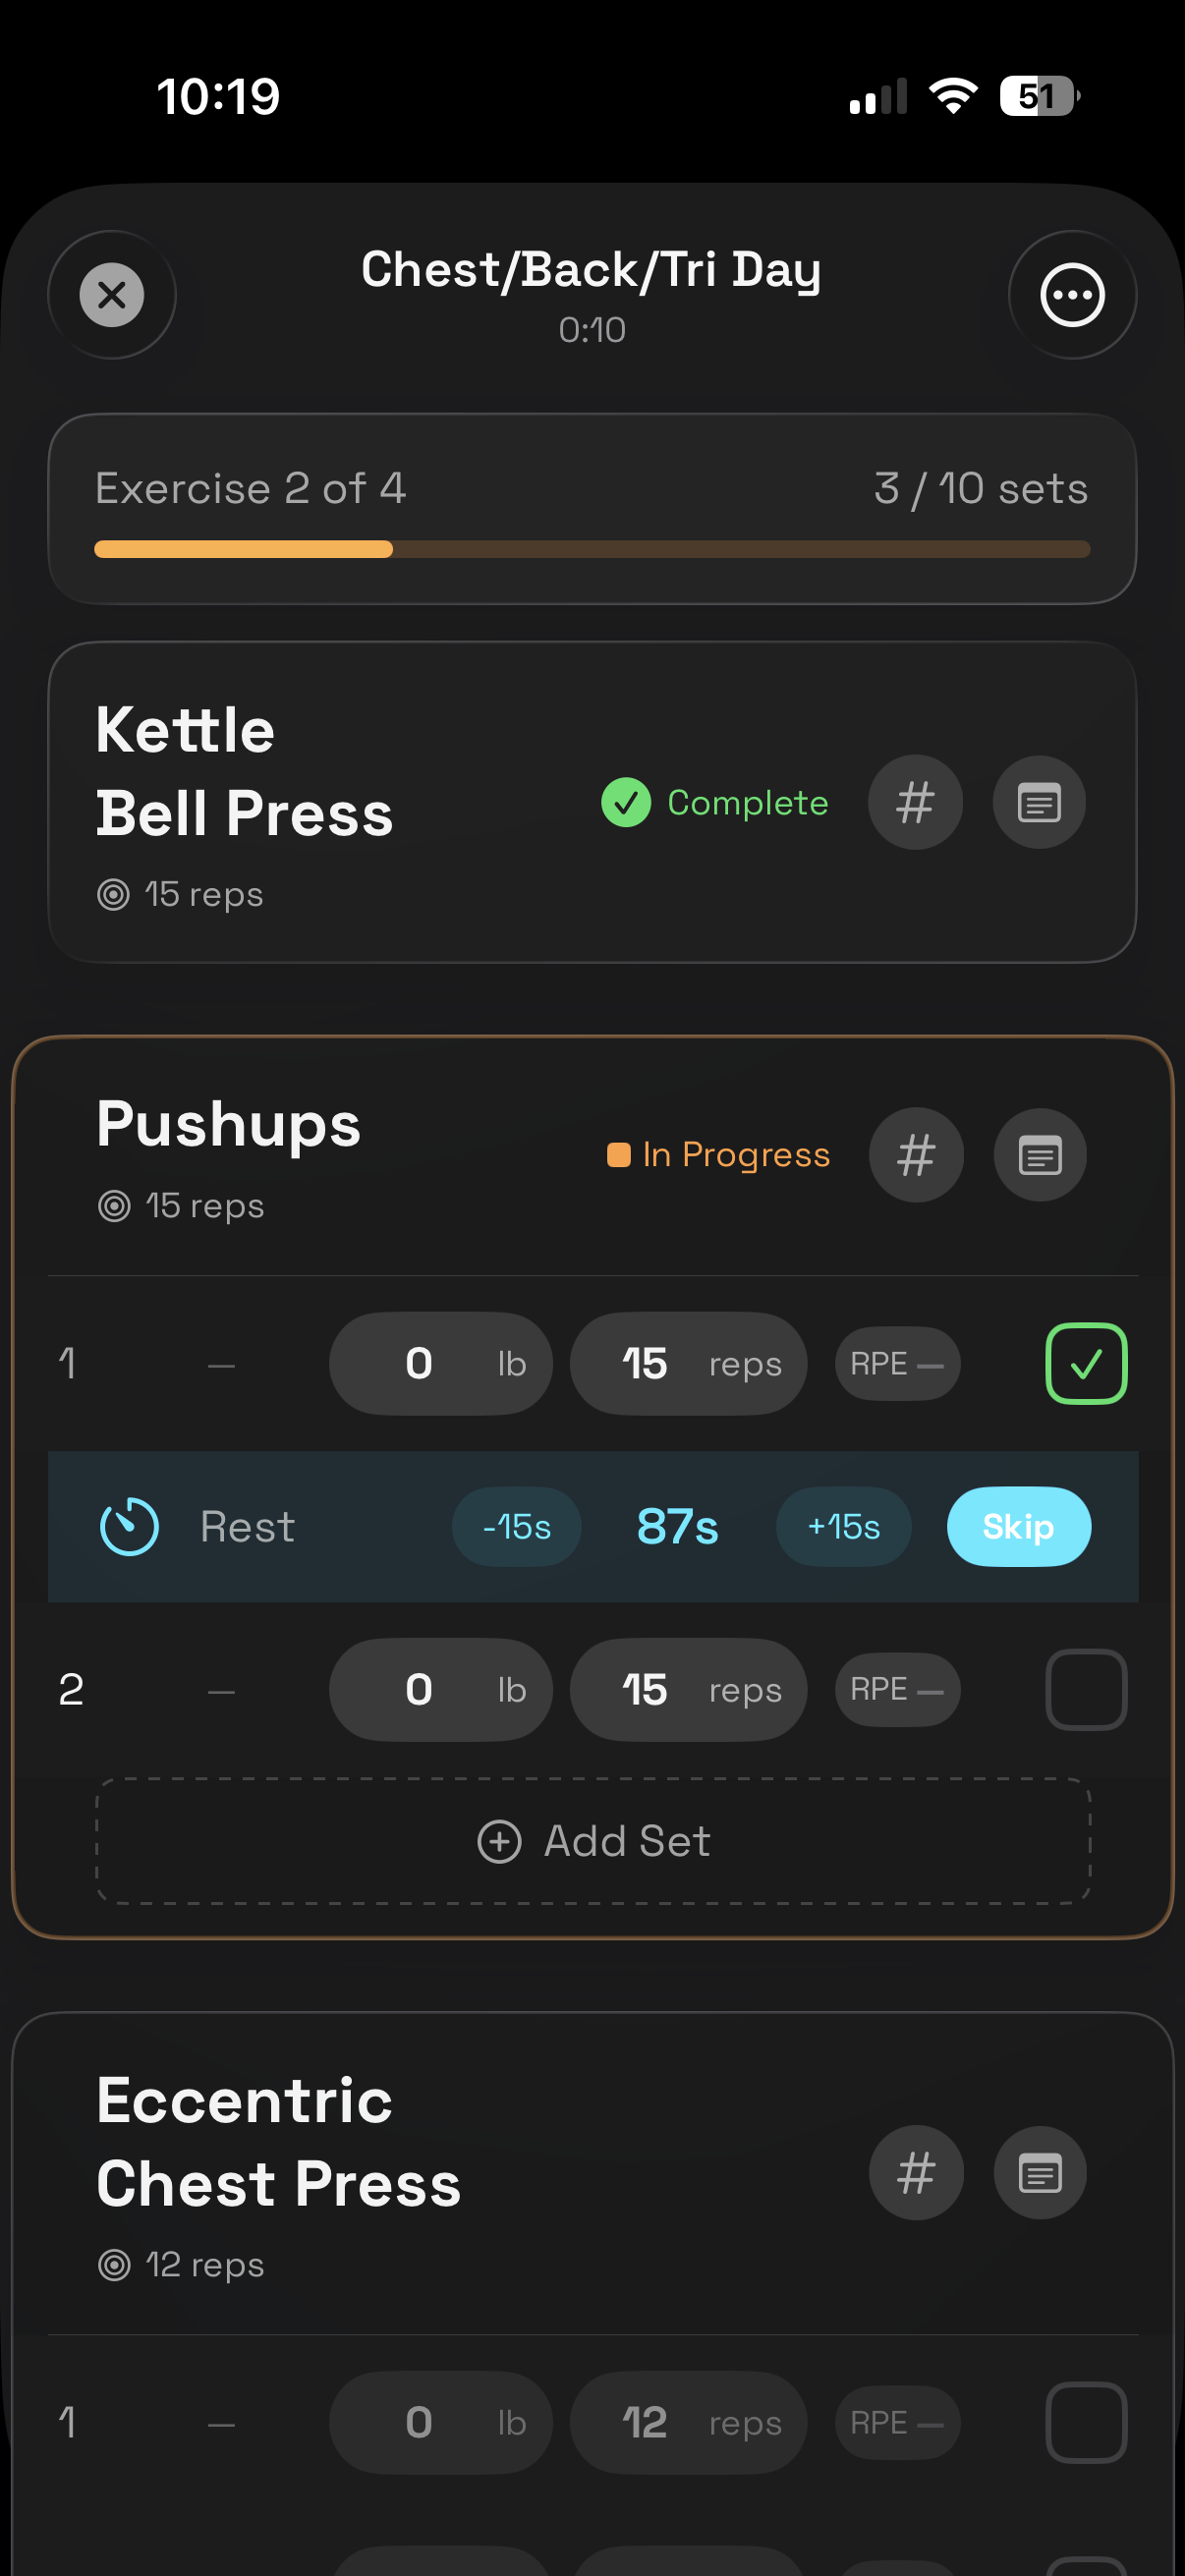Tap the hash icon for Kettle Bell Press
Screen dimensions: 1185x2576
(x=915, y=802)
